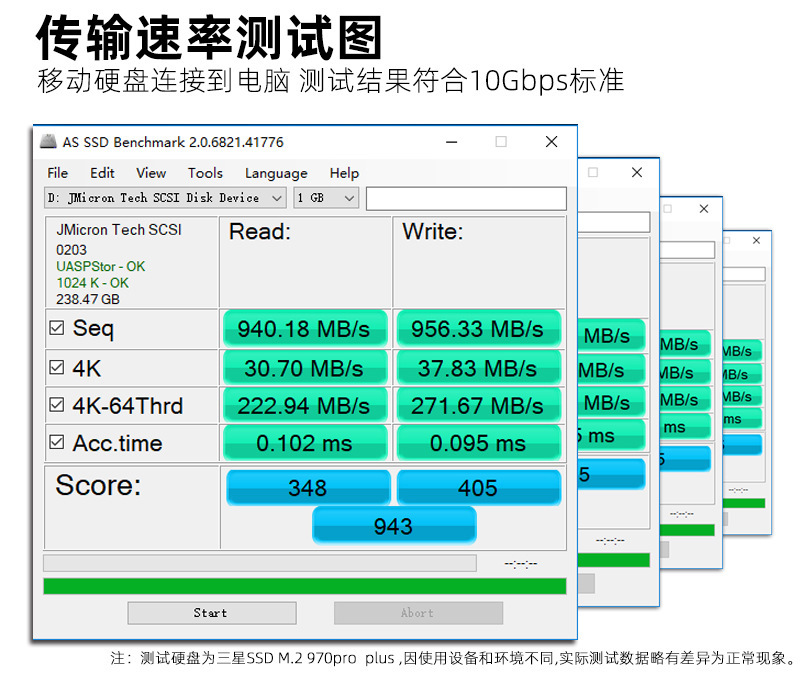Close the second stacked benchmark window
The width and height of the screenshot is (800, 680).
click(x=637, y=172)
